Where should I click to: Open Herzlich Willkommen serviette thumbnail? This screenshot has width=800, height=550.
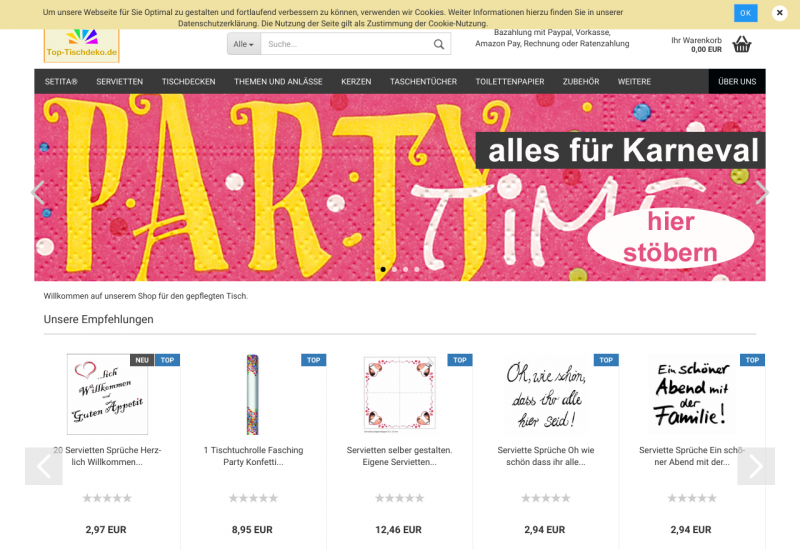(x=107, y=394)
